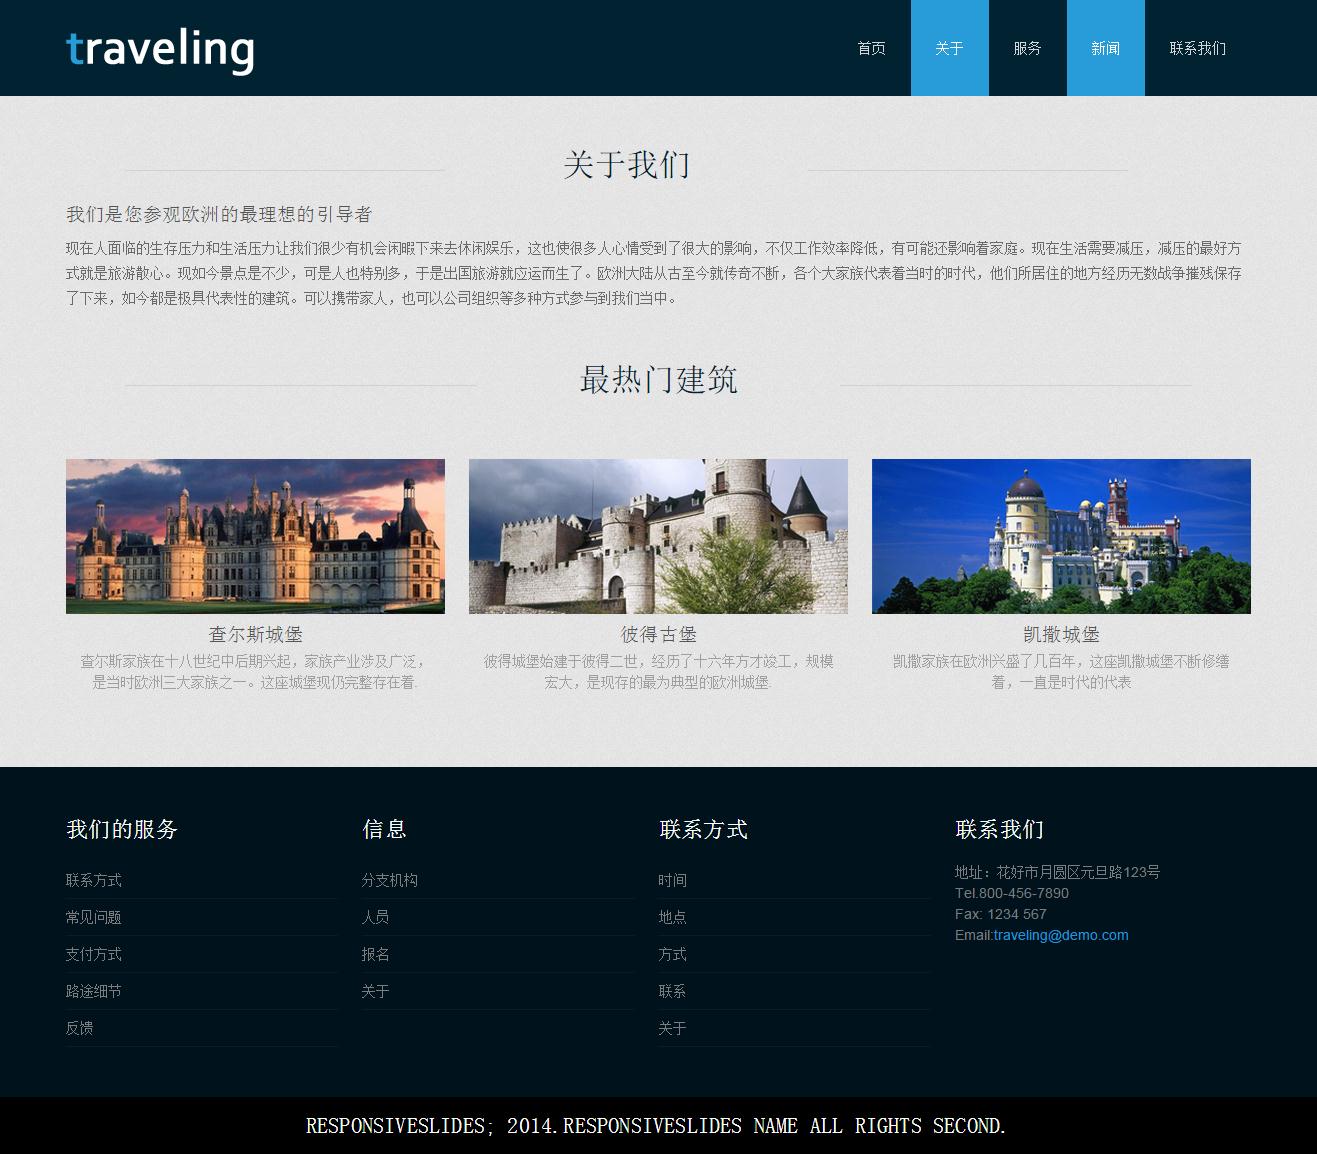The image size is (1317, 1154).
Task: View the 彼得古堡 castle photo
Action: tap(658, 536)
